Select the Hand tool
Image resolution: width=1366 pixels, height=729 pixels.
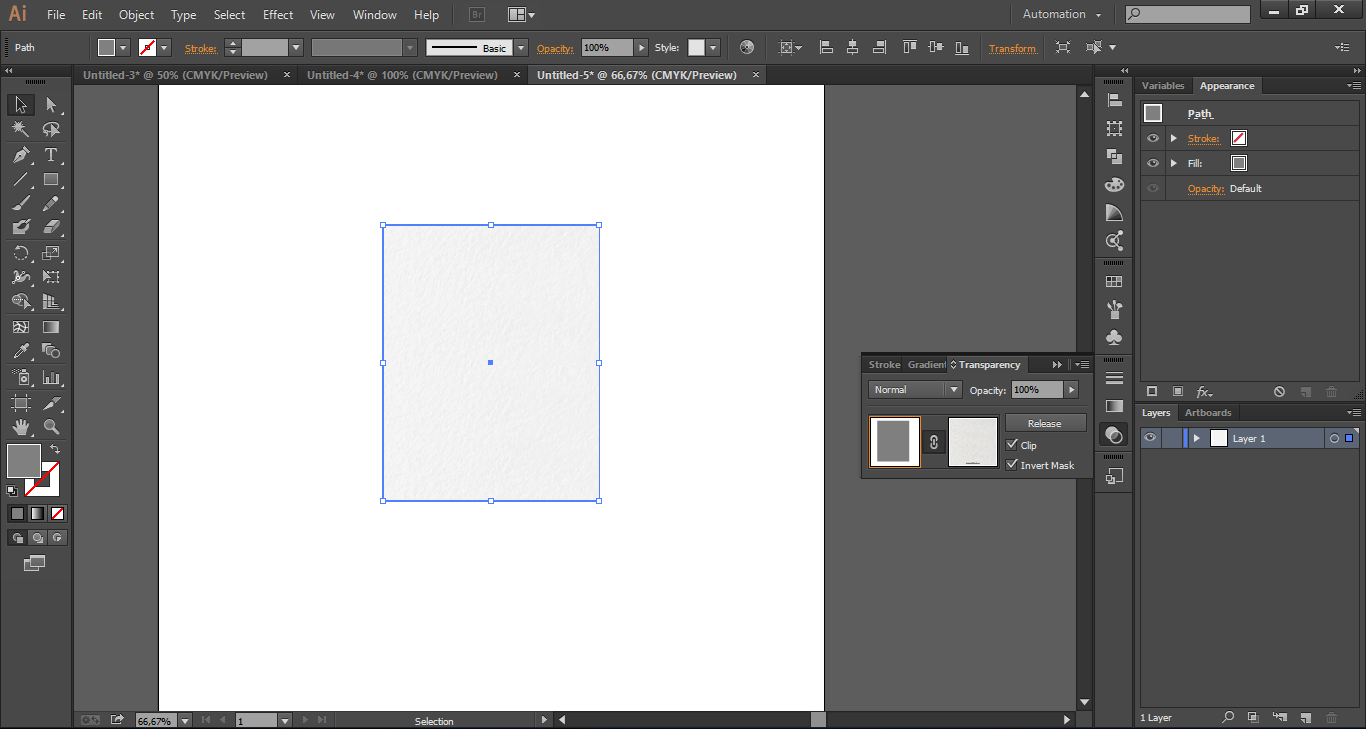pyautogui.click(x=20, y=427)
